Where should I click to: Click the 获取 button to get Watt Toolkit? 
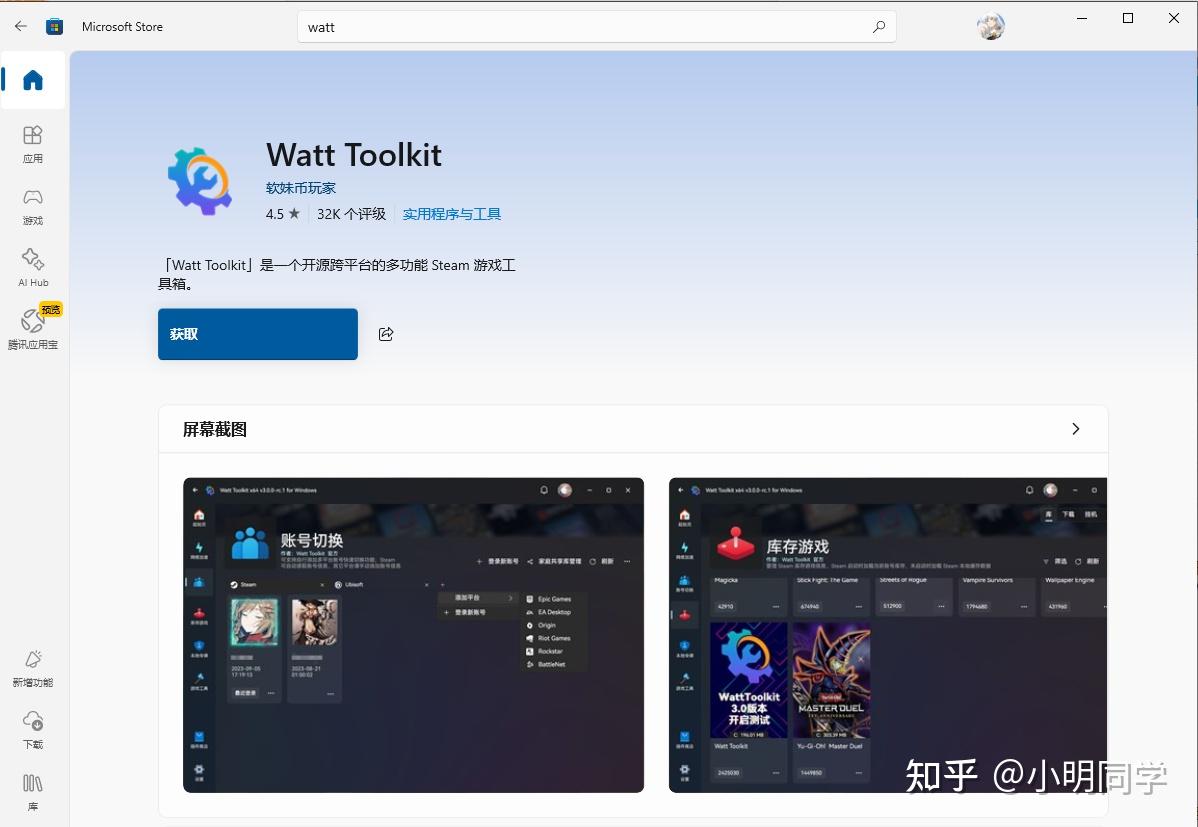tap(257, 334)
